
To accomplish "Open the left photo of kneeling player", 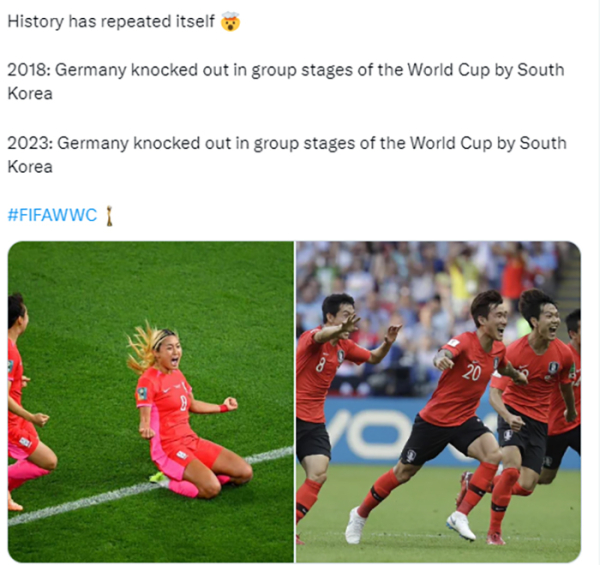I will click(x=151, y=402).
